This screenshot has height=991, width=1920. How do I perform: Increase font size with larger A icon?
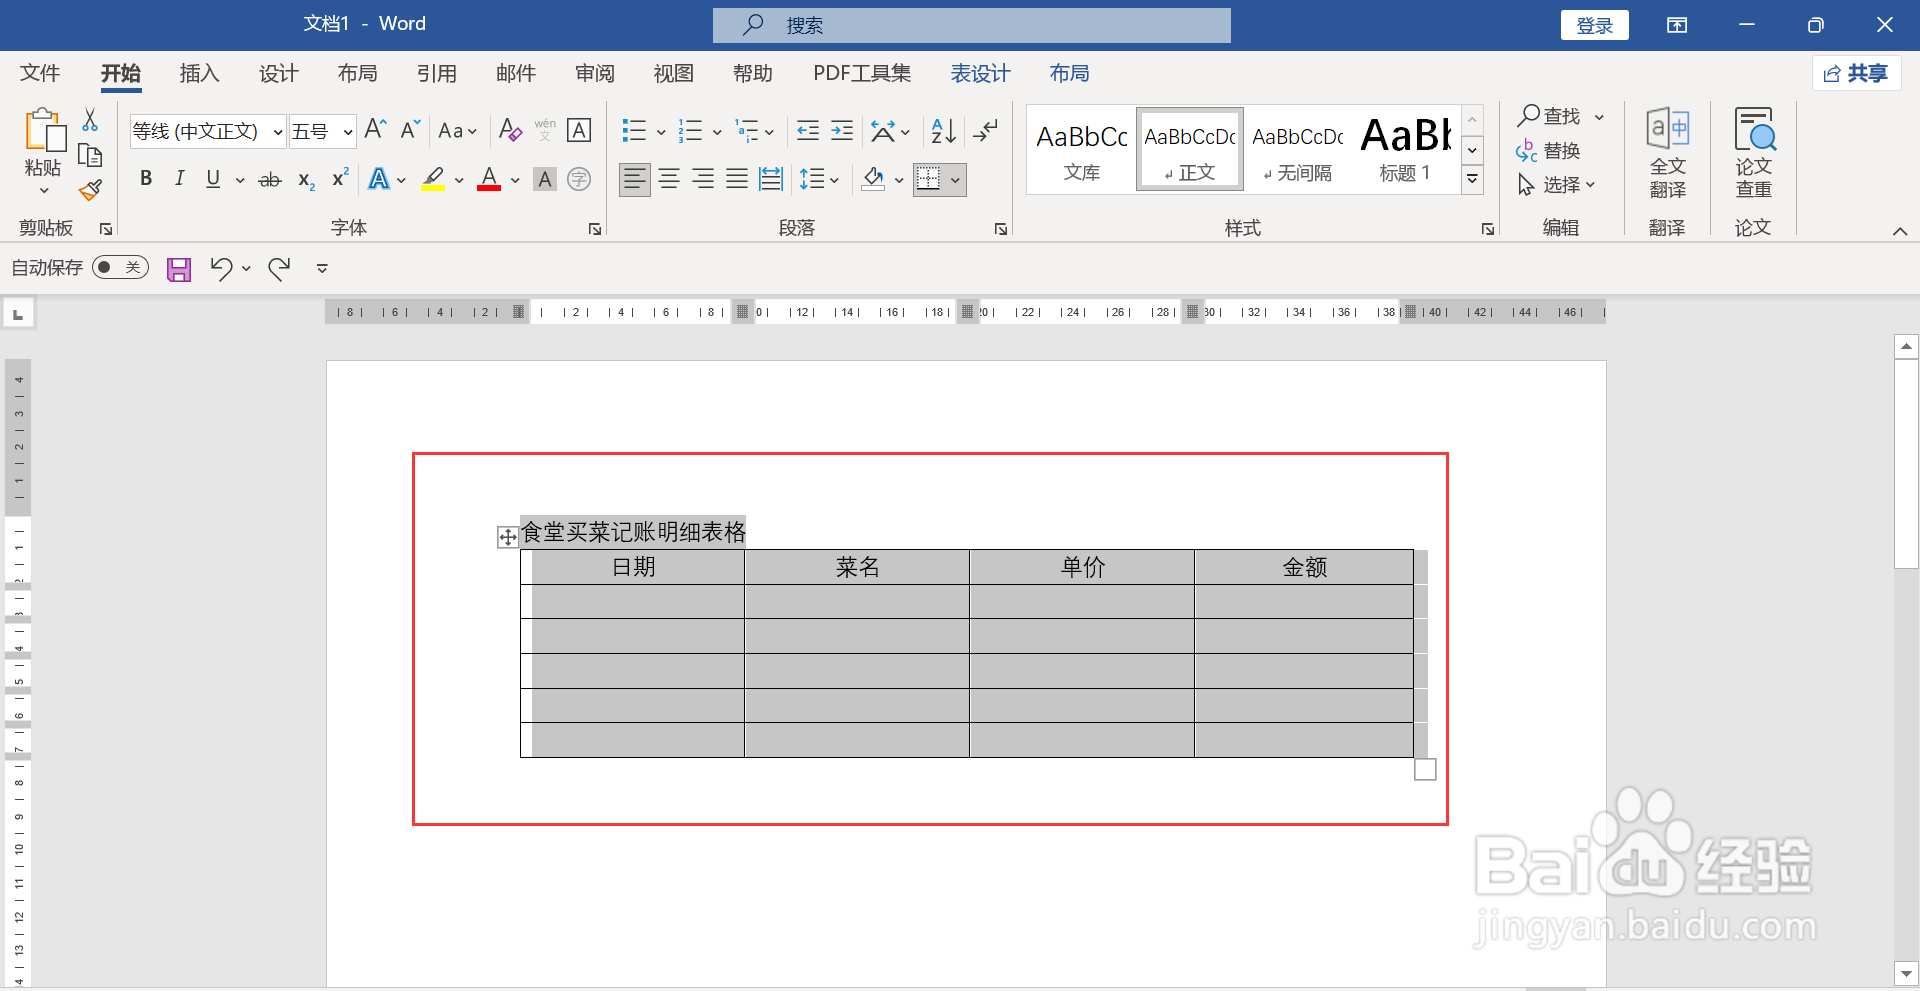coord(375,129)
